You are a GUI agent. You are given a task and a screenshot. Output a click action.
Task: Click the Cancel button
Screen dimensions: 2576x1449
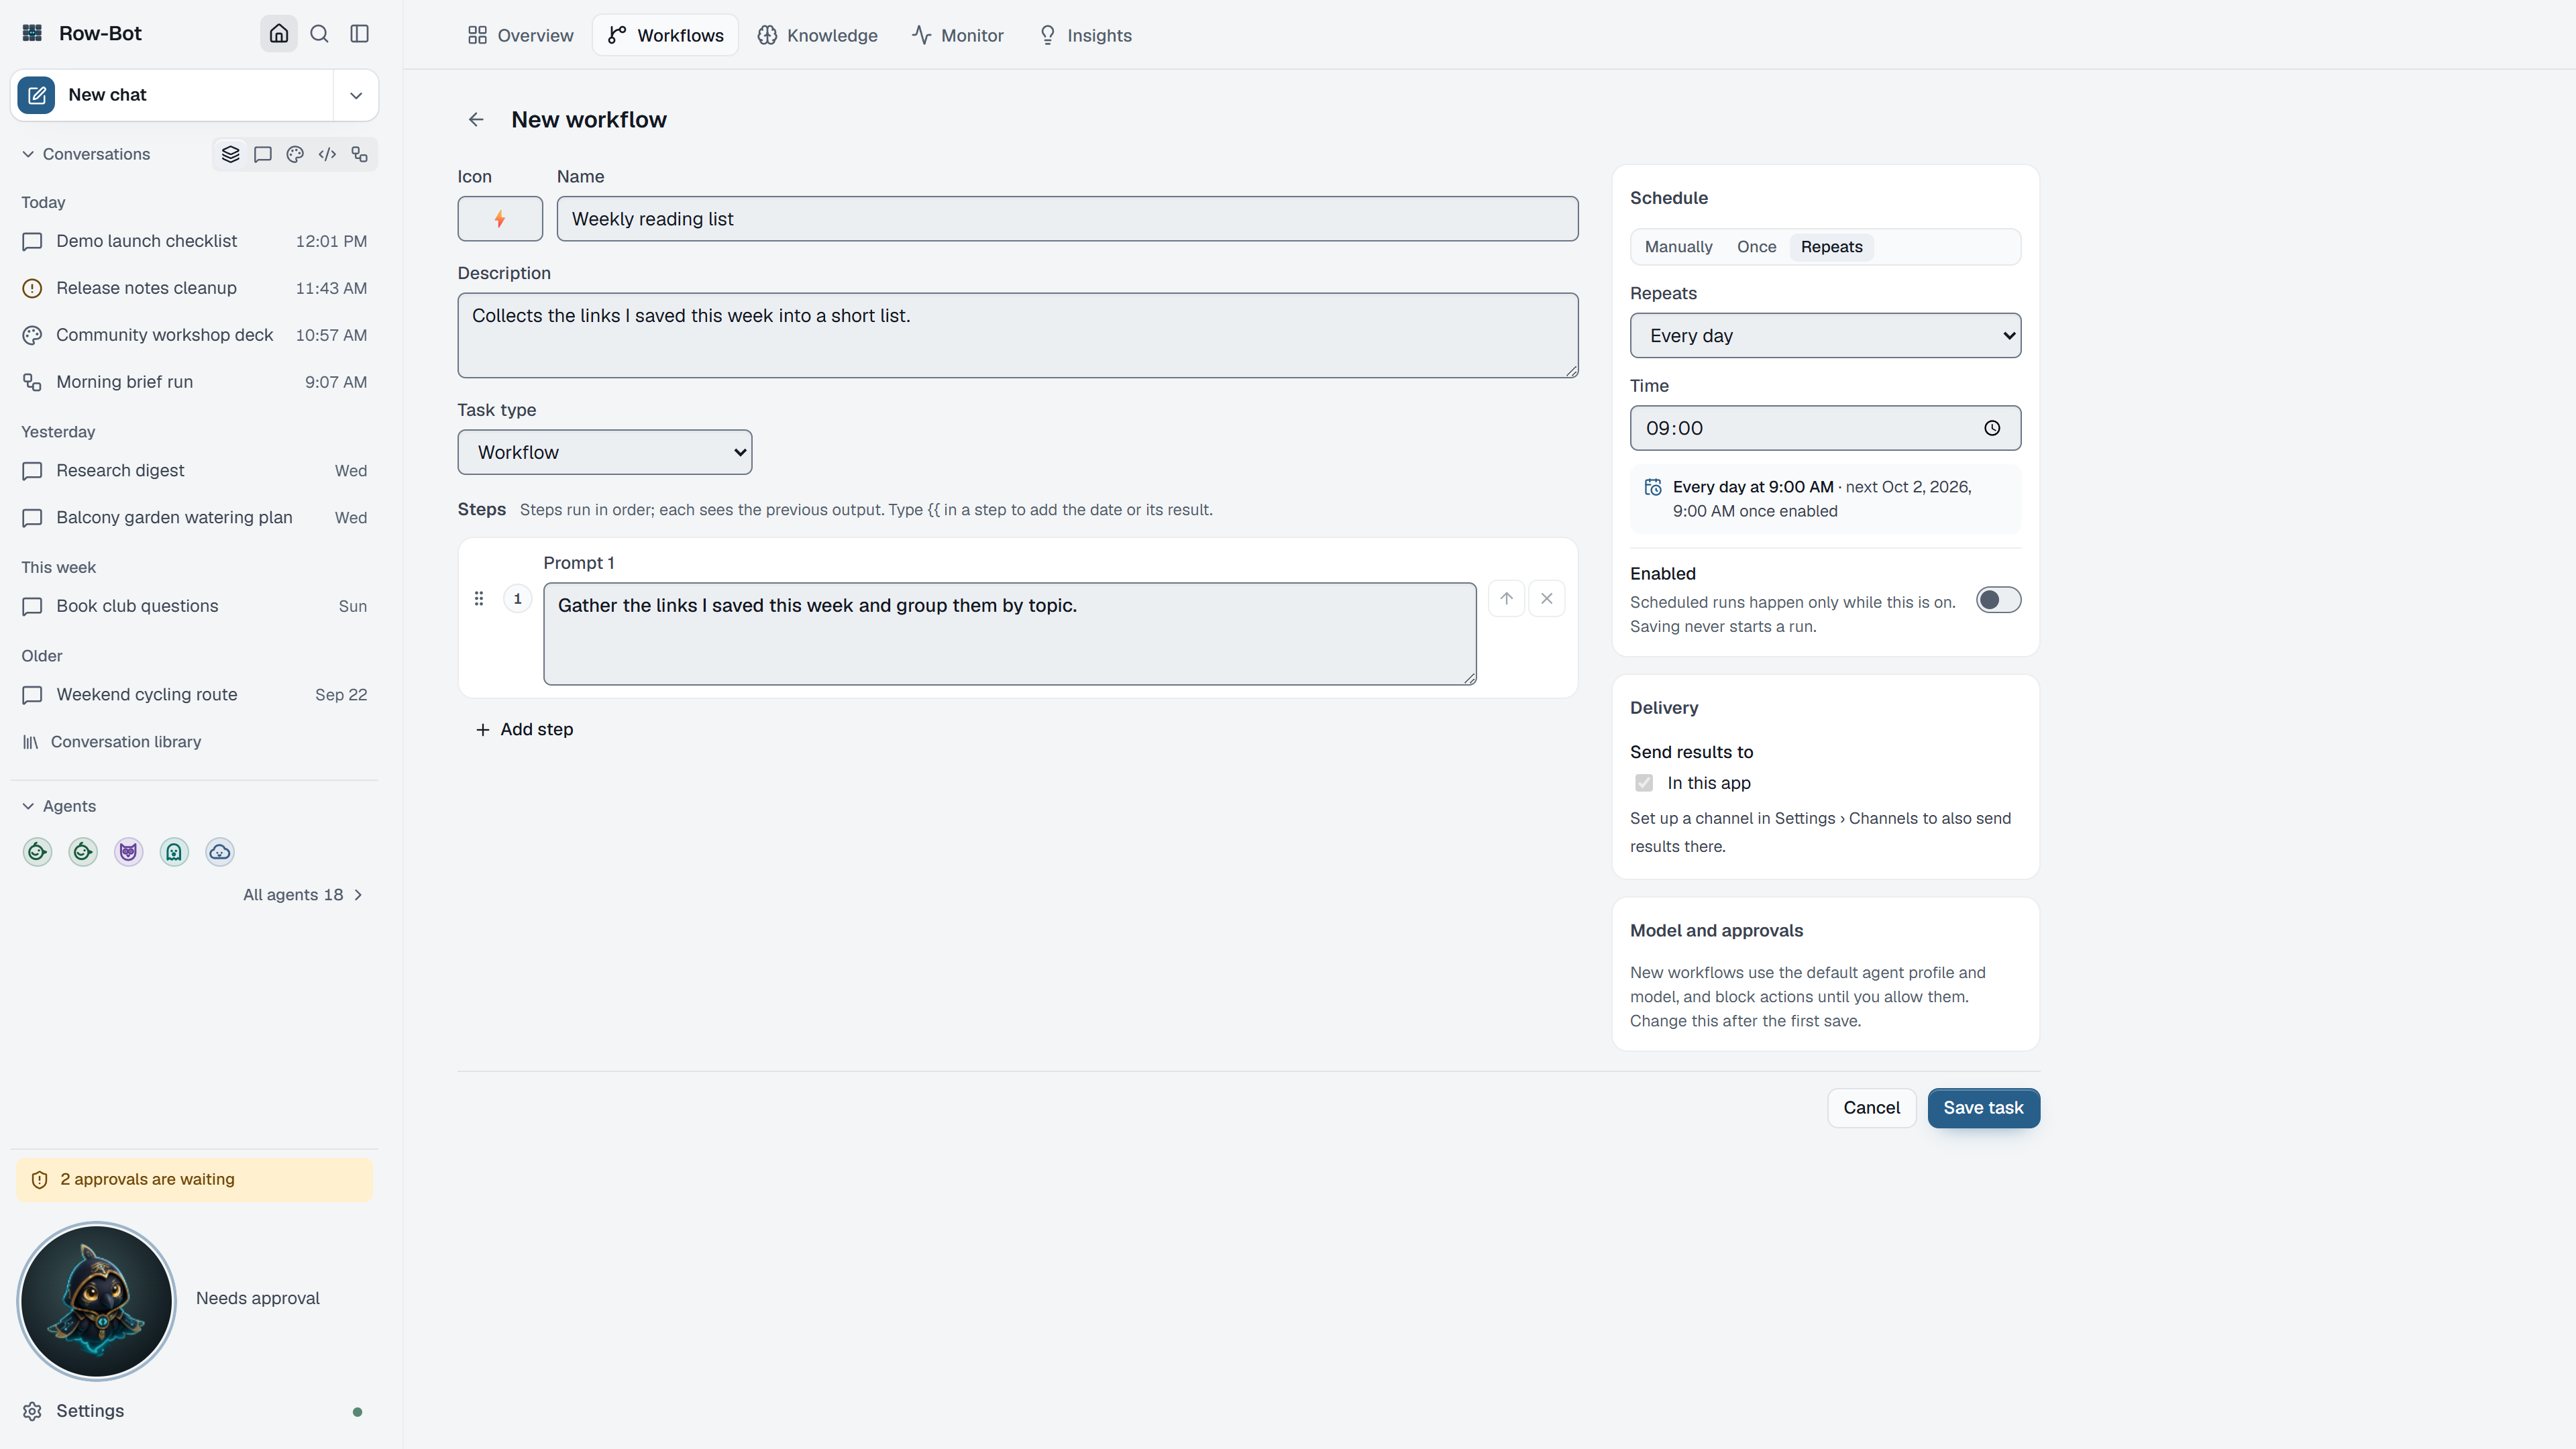[x=1871, y=1108]
